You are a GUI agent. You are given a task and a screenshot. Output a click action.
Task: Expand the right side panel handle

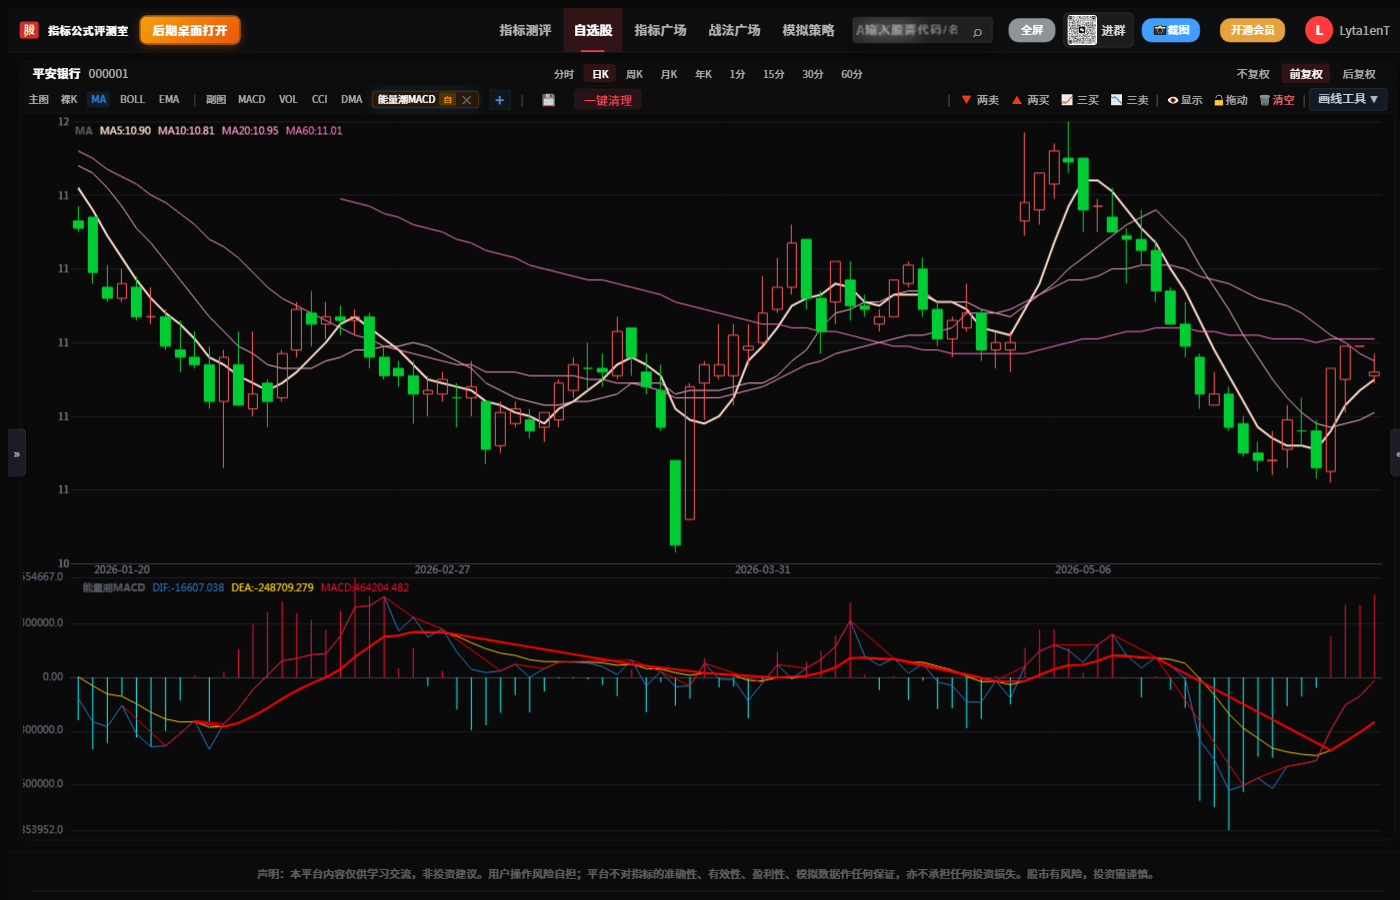click(x=1395, y=453)
